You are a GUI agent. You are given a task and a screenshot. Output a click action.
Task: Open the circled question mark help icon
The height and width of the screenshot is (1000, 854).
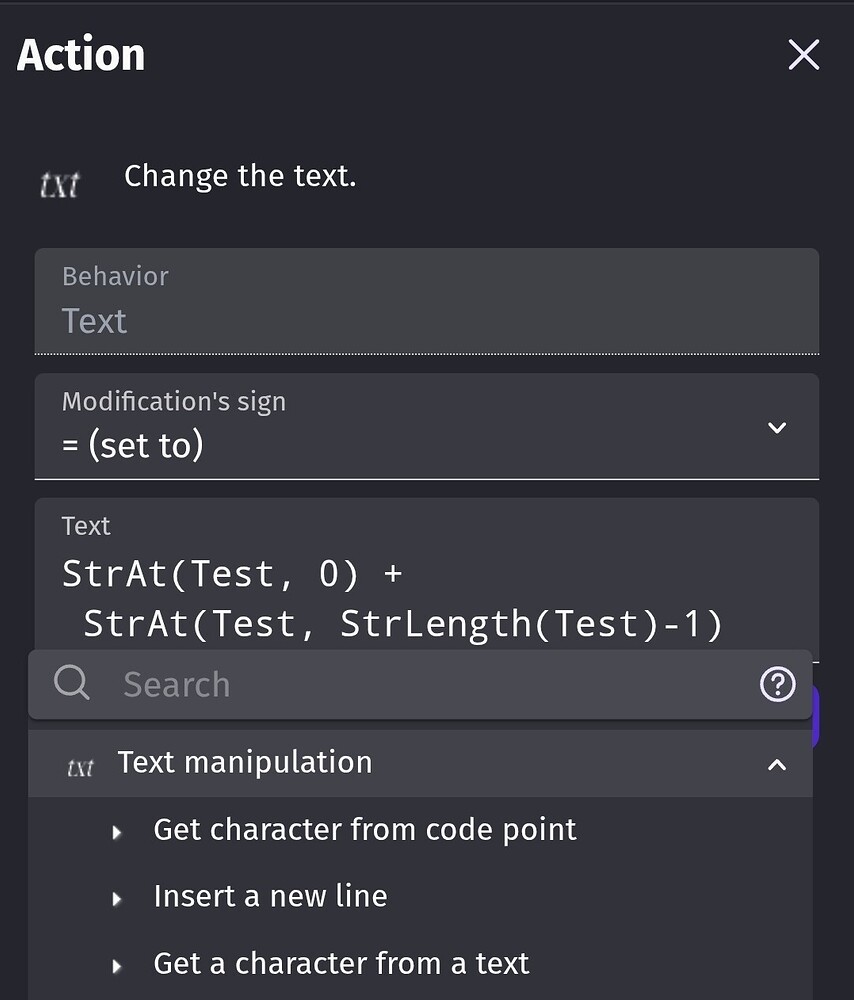click(777, 684)
